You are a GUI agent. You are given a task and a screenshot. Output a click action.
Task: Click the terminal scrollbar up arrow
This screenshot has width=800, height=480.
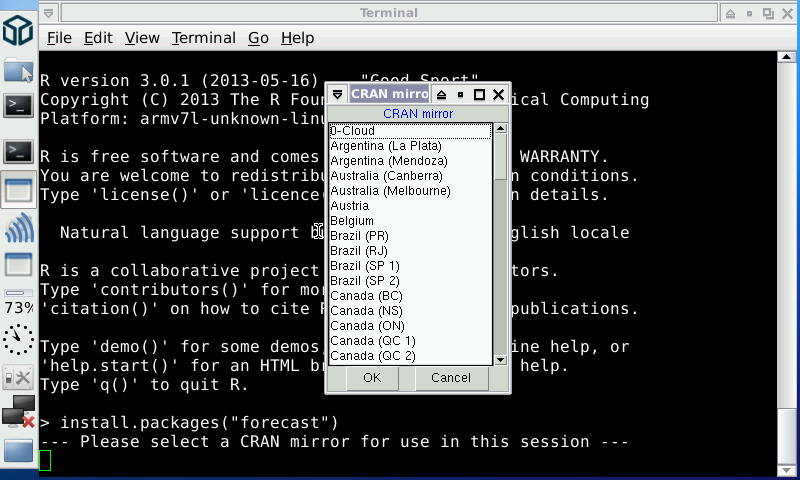click(x=786, y=57)
